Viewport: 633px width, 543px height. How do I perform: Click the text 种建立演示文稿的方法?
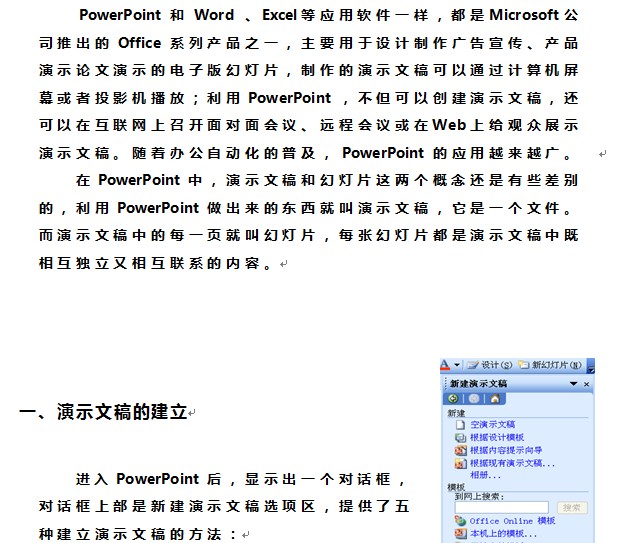[131, 535]
